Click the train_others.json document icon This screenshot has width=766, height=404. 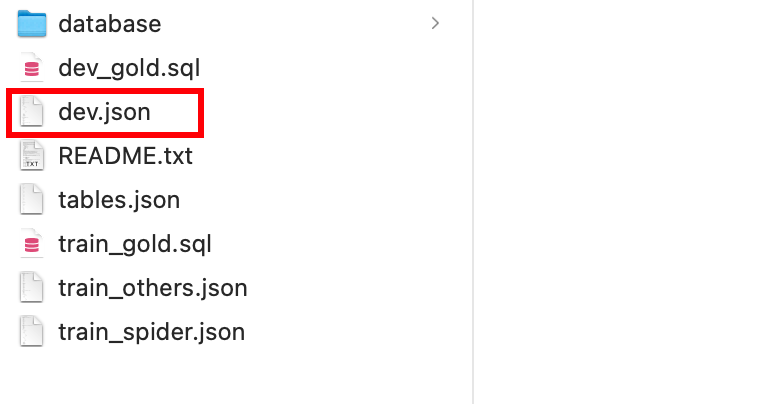tap(32, 288)
